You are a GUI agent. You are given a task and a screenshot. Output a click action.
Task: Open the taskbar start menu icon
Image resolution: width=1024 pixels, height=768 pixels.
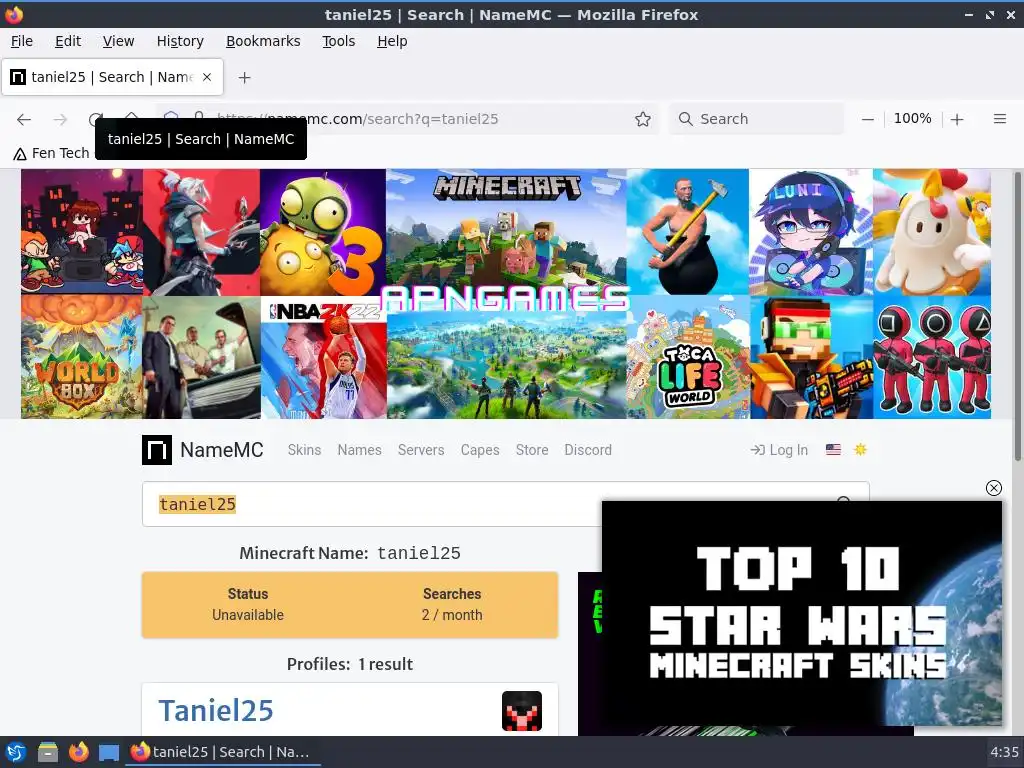[x=16, y=752]
